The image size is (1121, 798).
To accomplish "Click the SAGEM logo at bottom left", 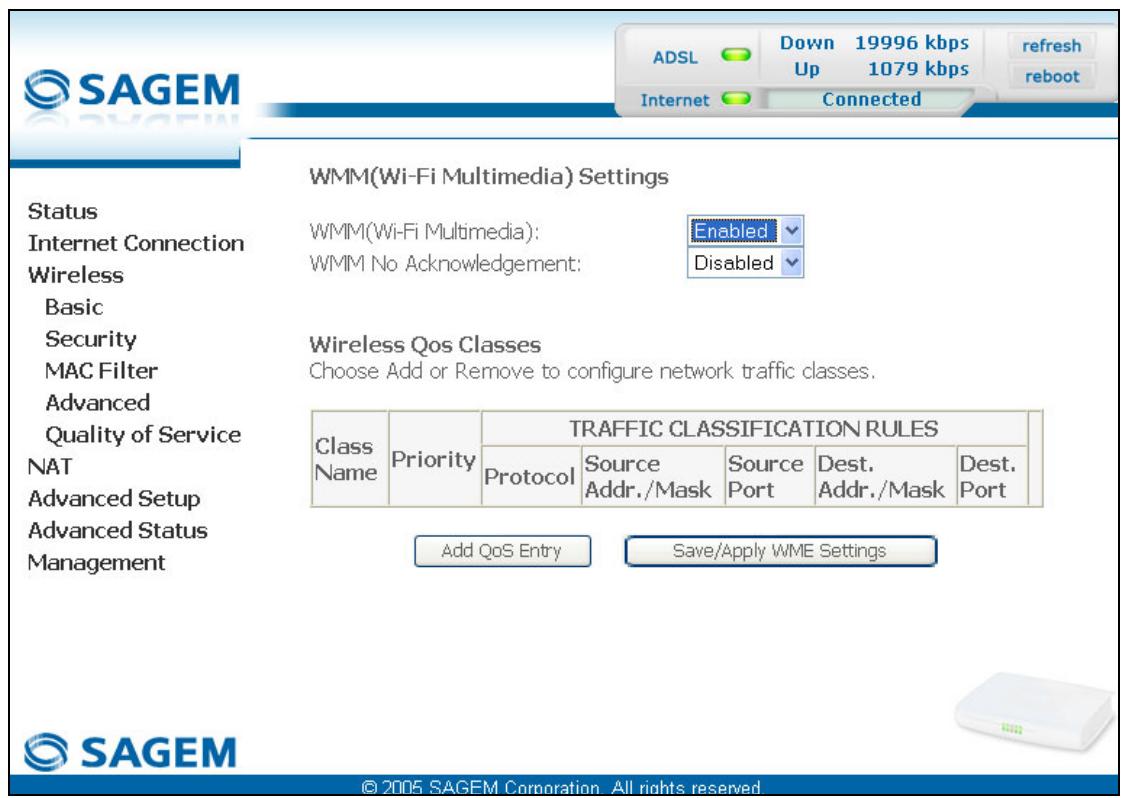I will pyautogui.click(x=129, y=752).
